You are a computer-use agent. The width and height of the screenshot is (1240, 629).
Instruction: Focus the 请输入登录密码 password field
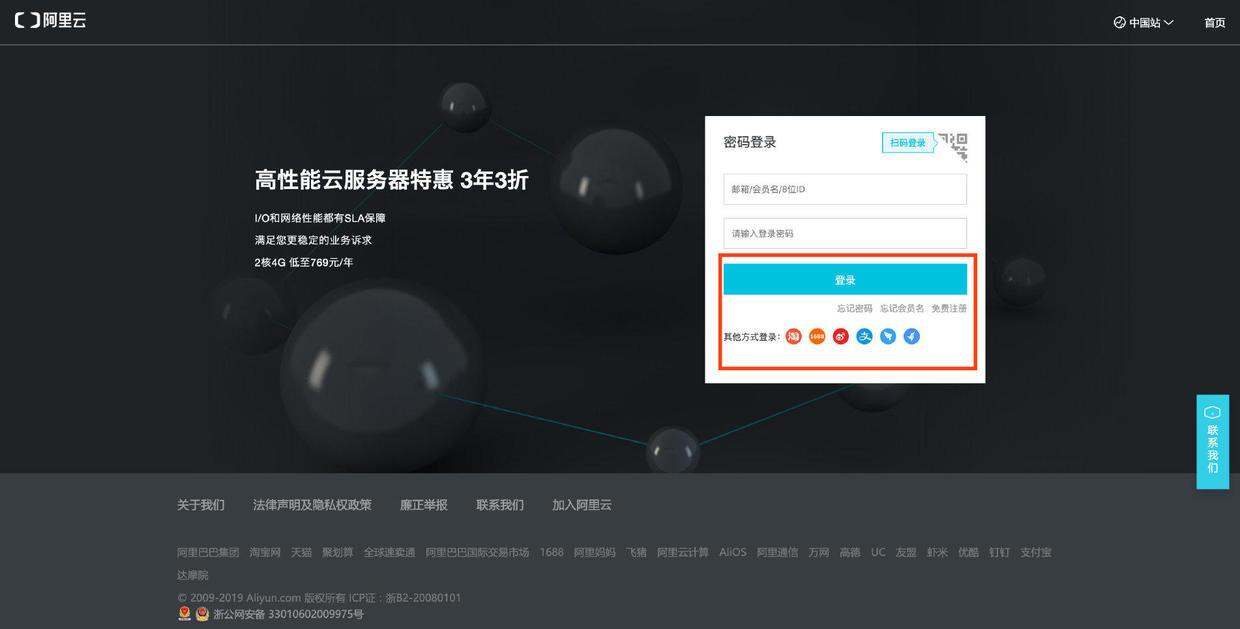[845, 233]
